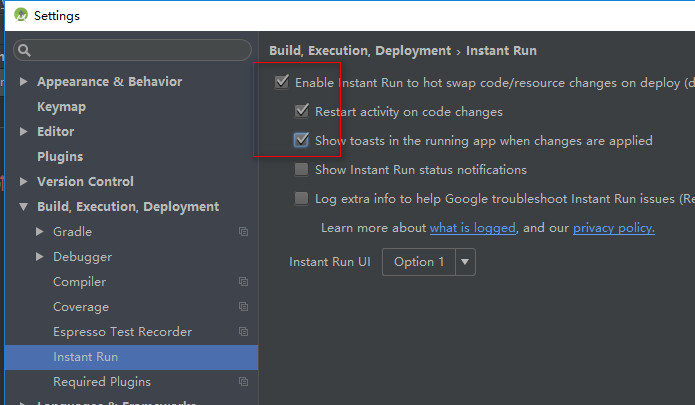Expand the Version Control section arrow
The width and height of the screenshot is (695, 405).
pos(23,181)
